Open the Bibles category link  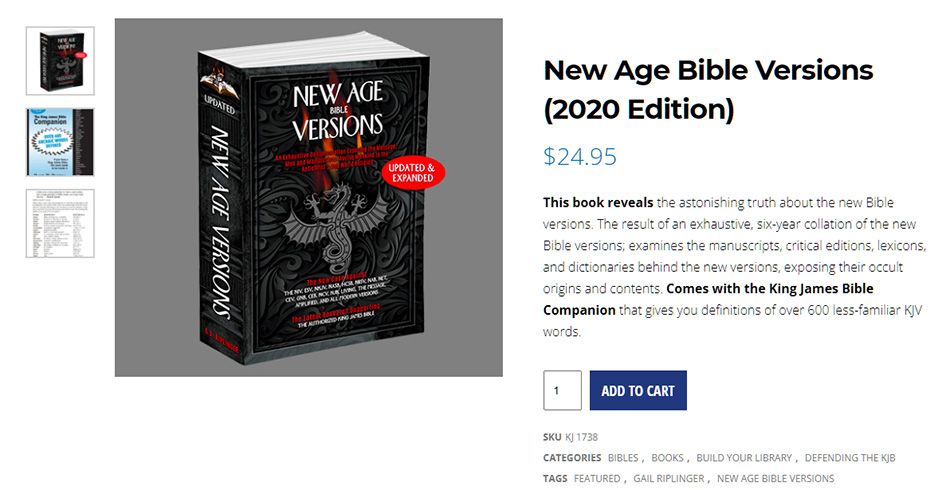tap(623, 458)
